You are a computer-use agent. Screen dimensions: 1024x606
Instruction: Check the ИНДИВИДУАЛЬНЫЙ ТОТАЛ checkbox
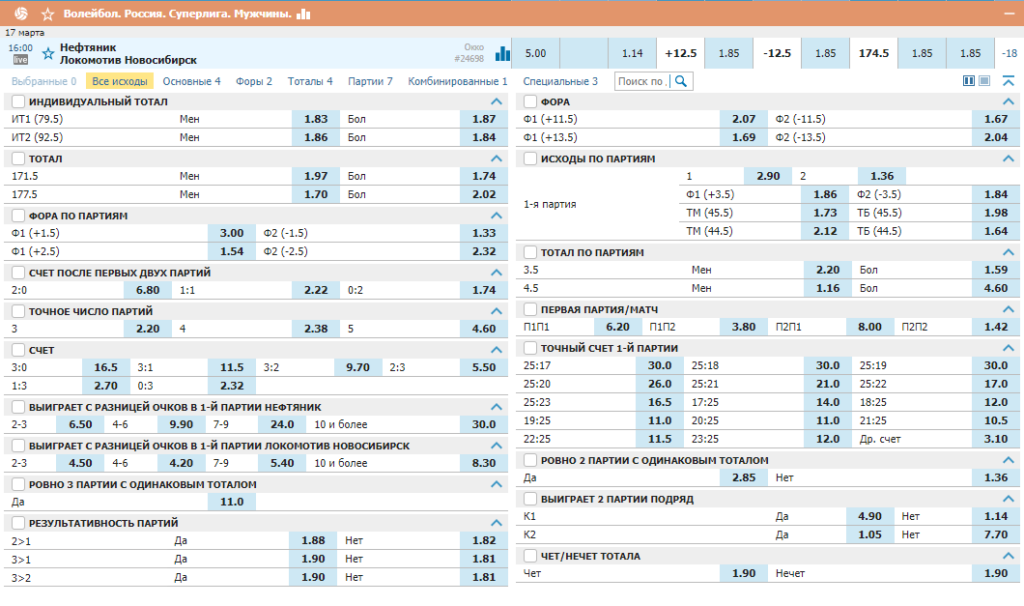(x=18, y=101)
